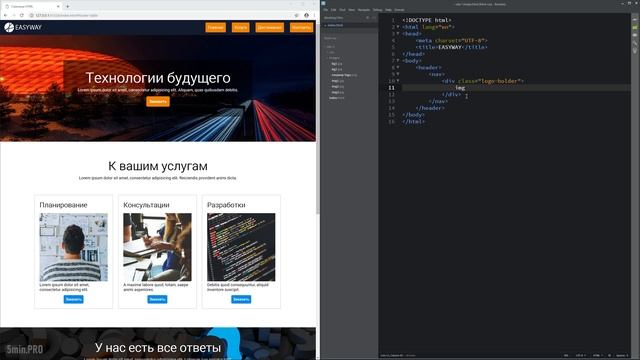
Task: Open the encoding dropdown in status bar
Action: pyautogui.click(x=580, y=356)
